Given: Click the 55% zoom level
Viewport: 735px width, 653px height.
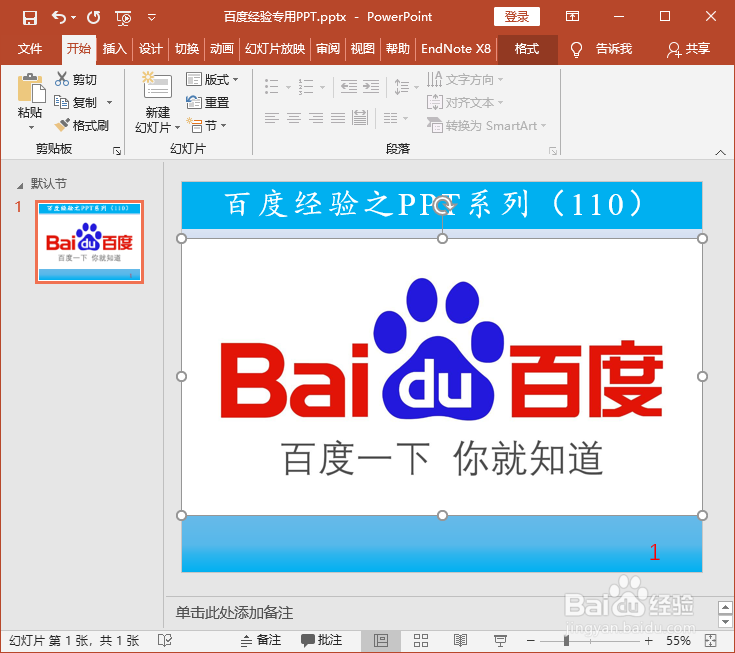Looking at the screenshot, I should point(678,640).
